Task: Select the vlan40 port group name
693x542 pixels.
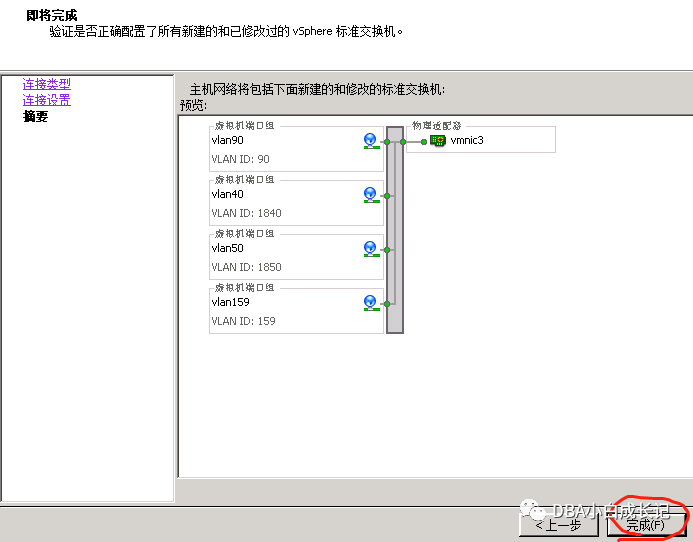Action: point(228,194)
